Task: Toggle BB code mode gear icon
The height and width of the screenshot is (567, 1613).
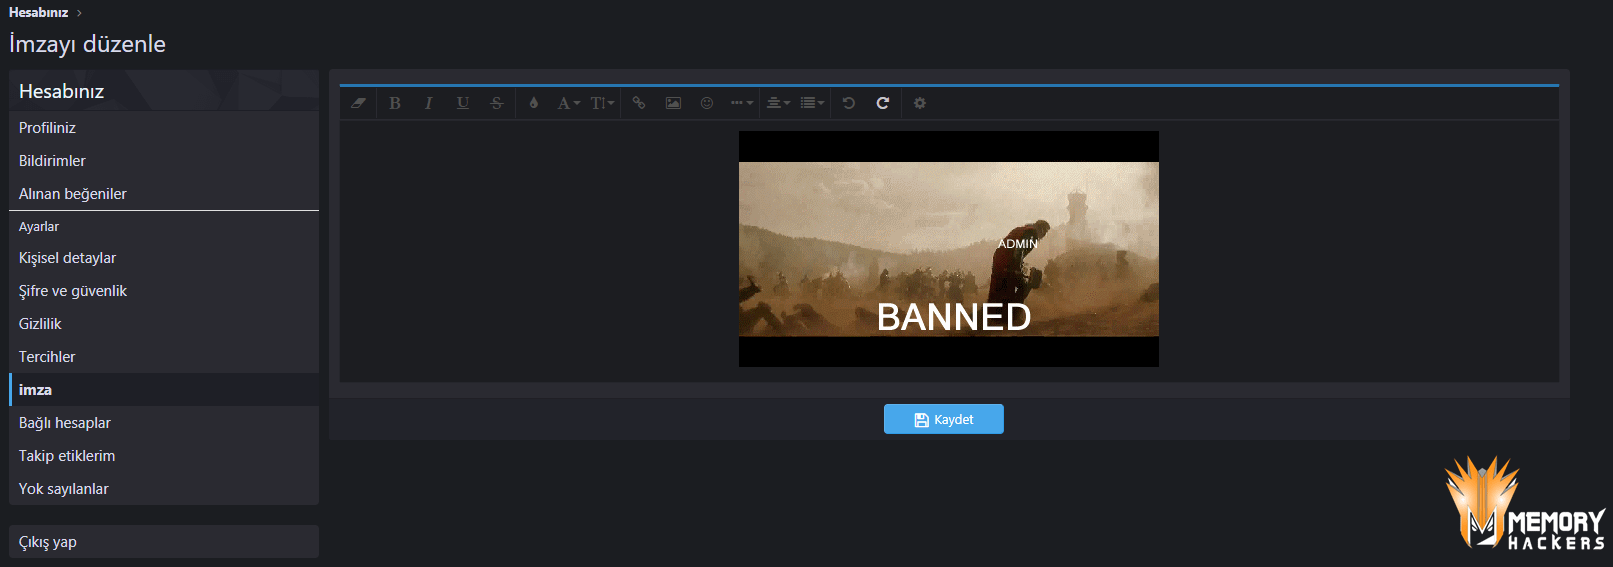Action: pyautogui.click(x=920, y=103)
